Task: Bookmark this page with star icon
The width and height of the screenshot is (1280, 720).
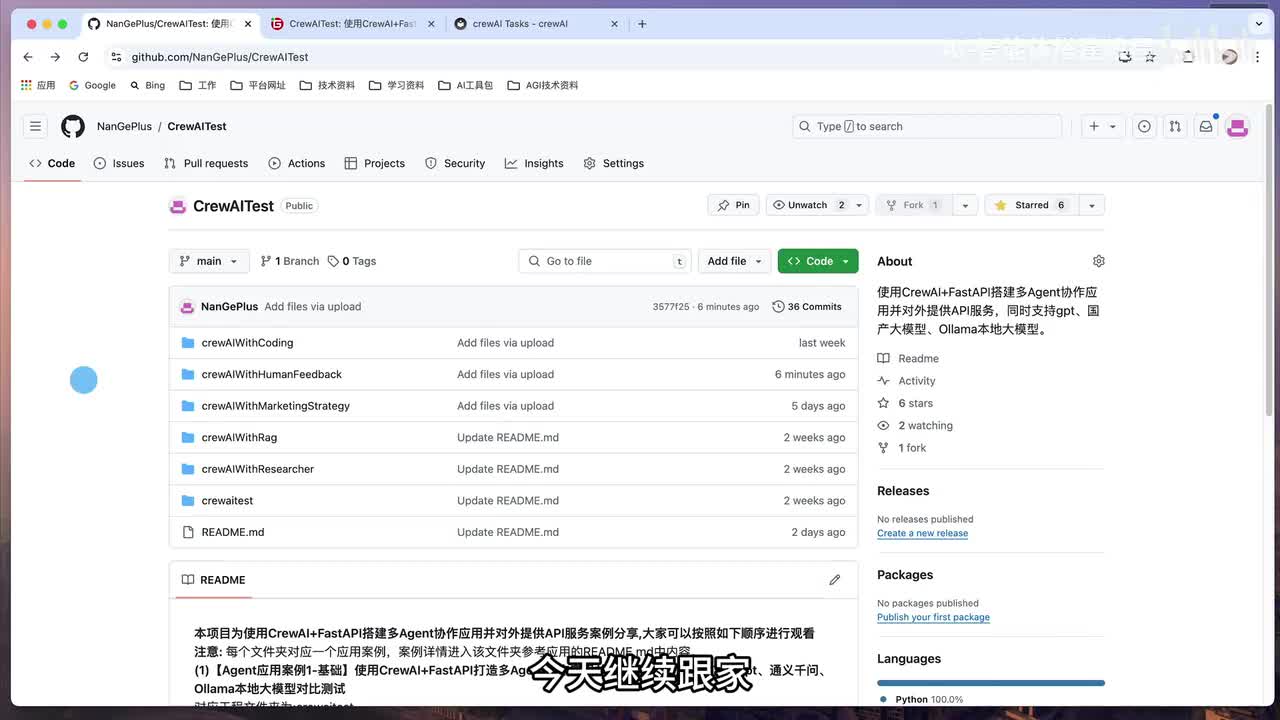Action: [x=1150, y=57]
